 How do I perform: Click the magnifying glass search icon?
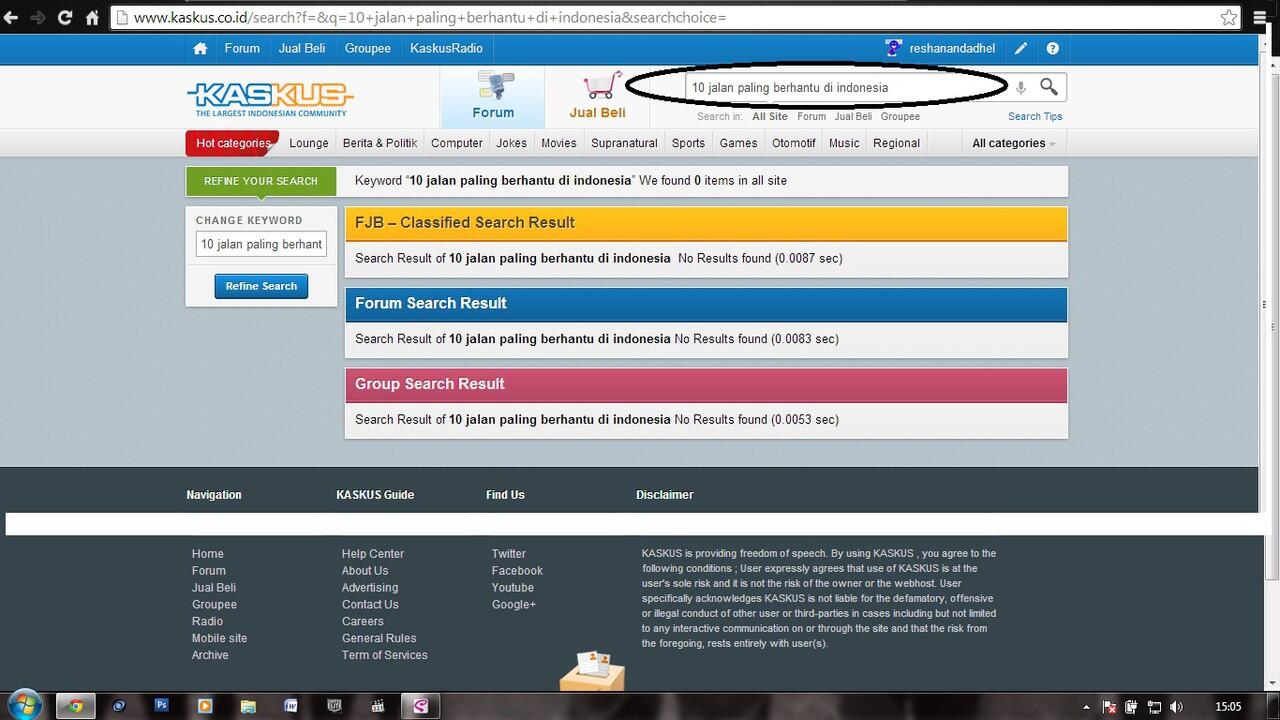1049,87
